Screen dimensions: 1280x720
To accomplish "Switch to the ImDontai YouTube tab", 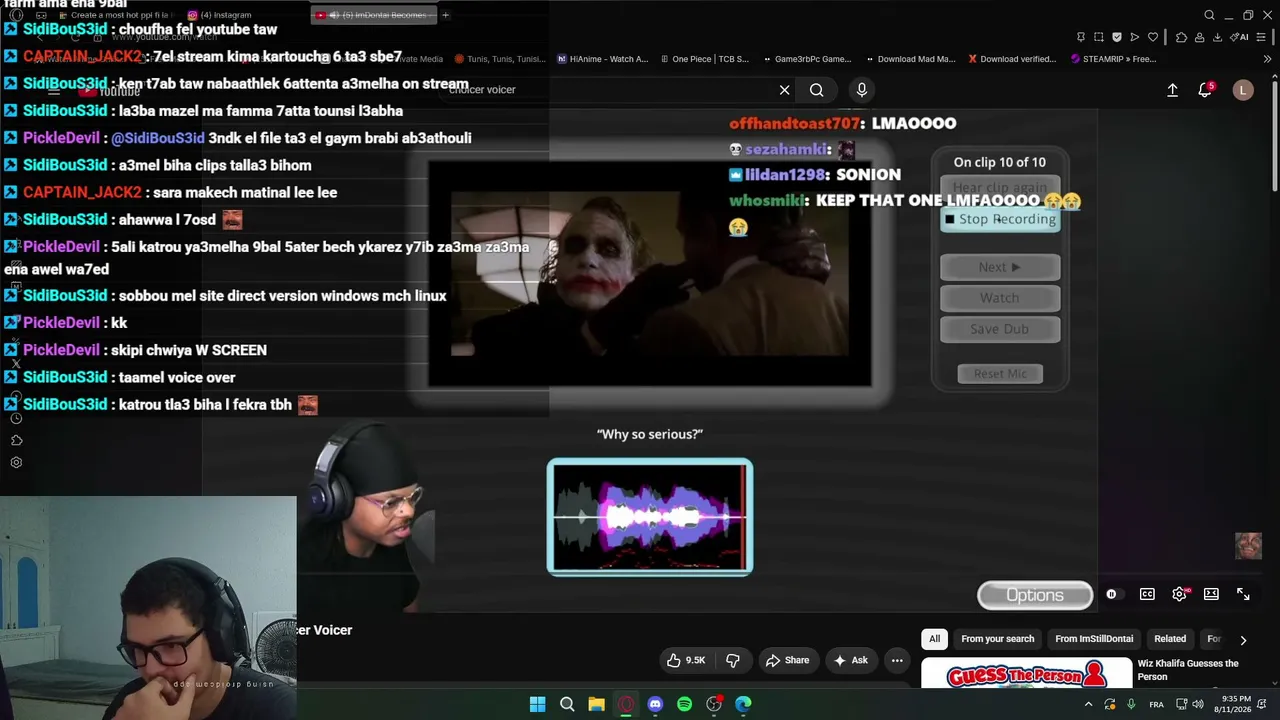I will click(372, 15).
